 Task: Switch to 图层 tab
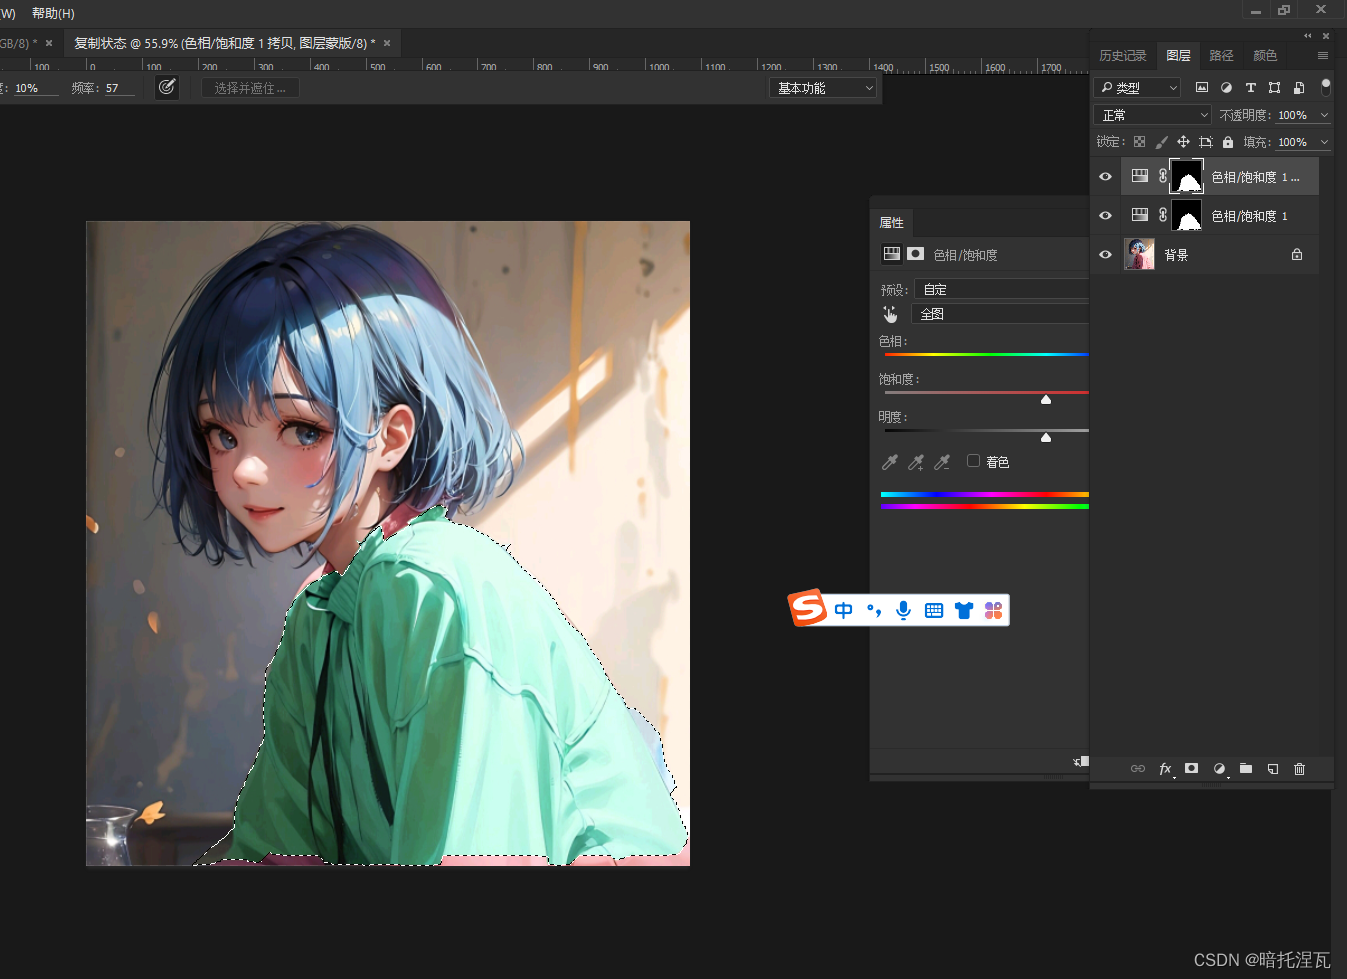[x=1178, y=56]
